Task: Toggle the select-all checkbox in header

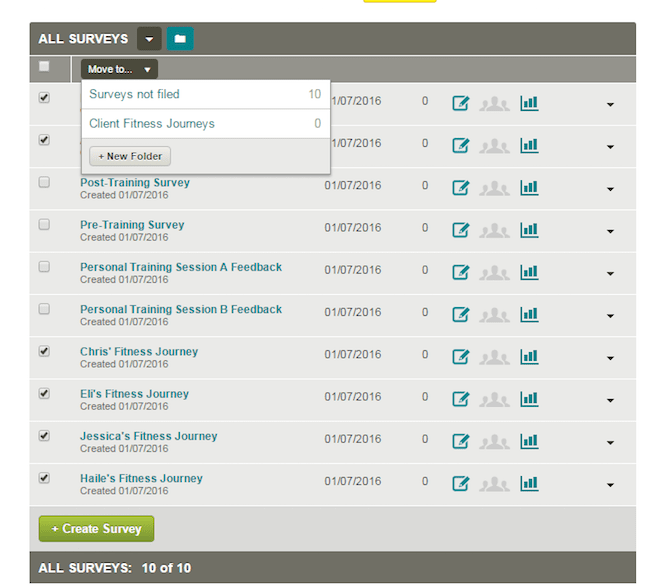Action: pos(44,67)
